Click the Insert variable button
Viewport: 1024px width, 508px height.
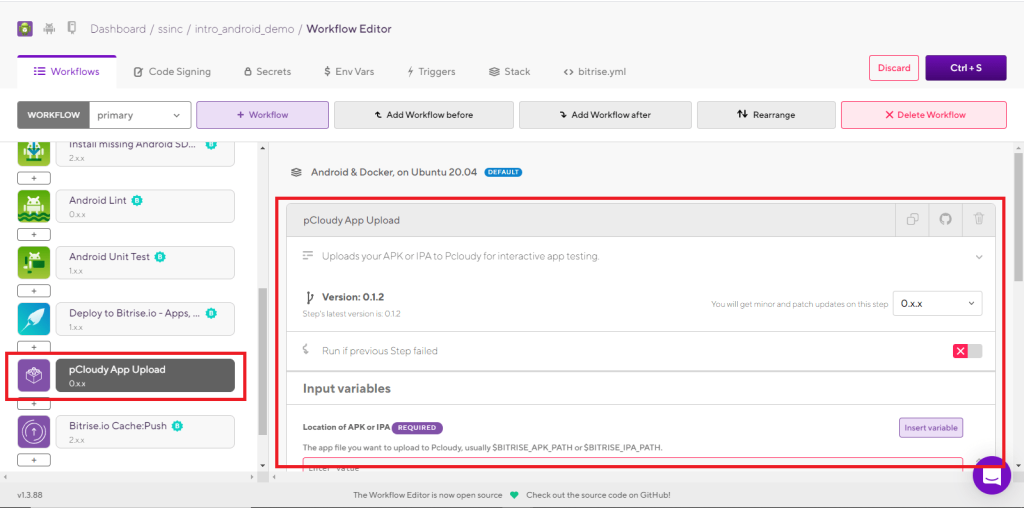[931, 428]
